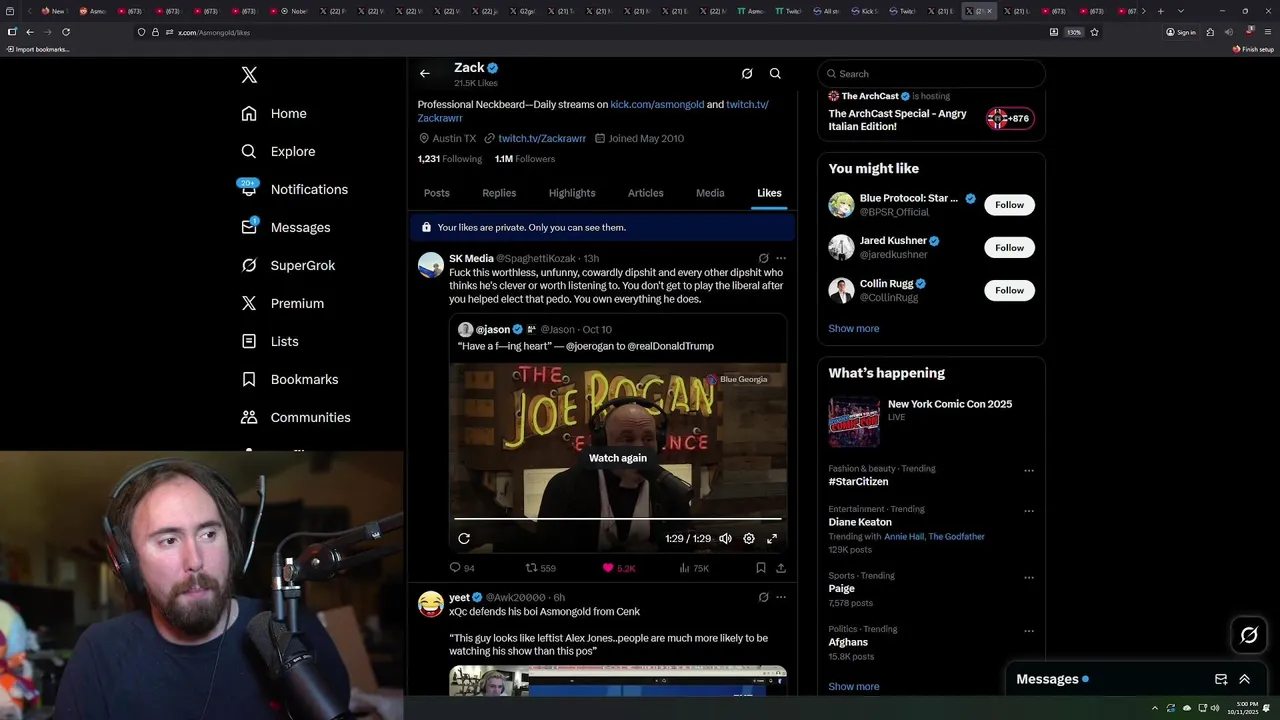The height and width of the screenshot is (720, 1280).
Task: Go to Home in the sidebar
Action: click(x=273, y=114)
